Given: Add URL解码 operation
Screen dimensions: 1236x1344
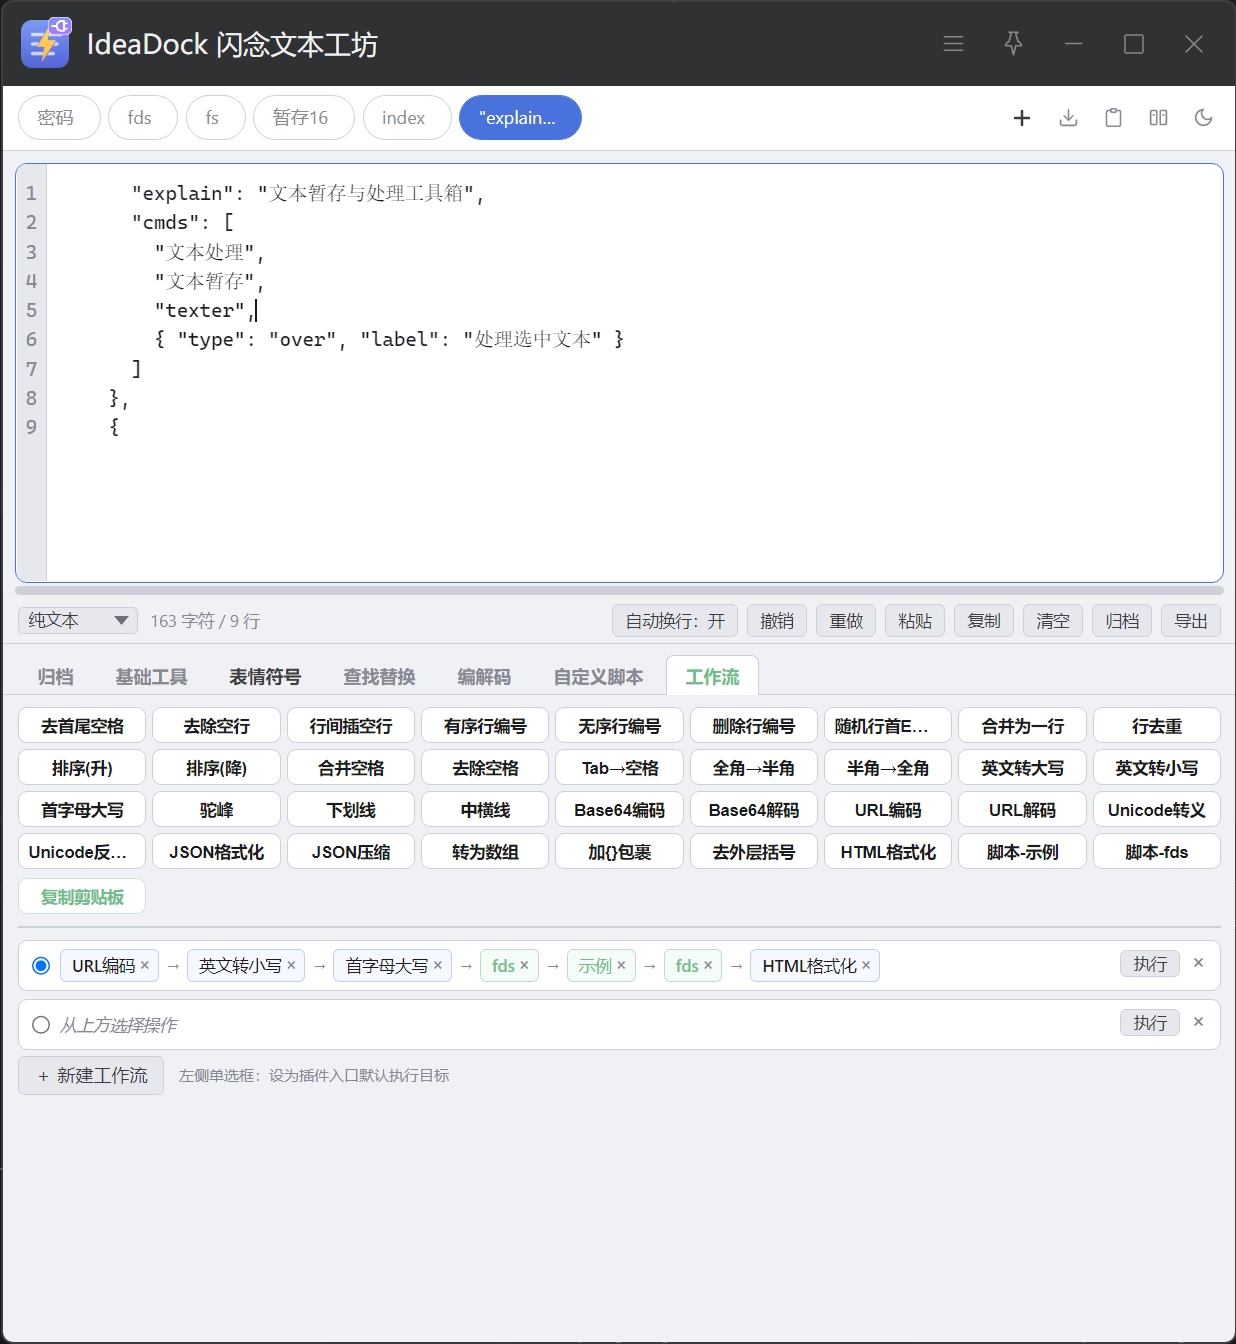Looking at the screenshot, I should (1023, 810).
